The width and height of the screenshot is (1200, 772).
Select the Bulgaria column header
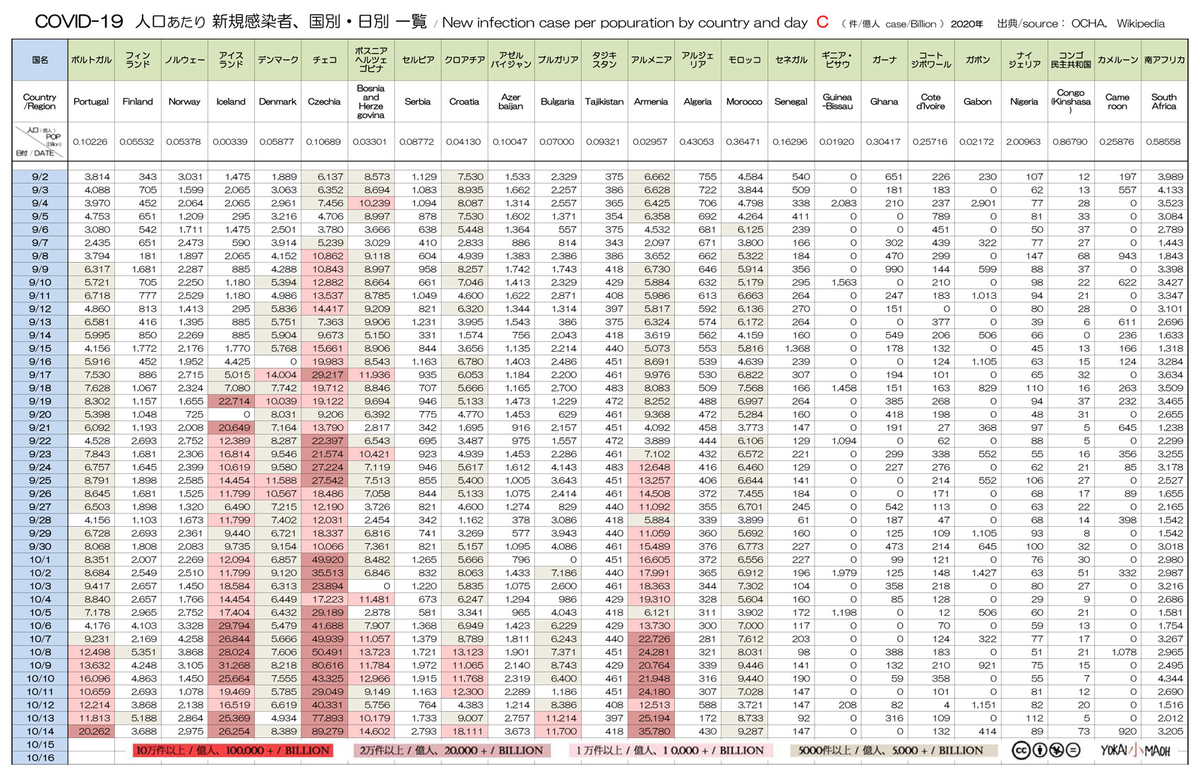(556, 102)
